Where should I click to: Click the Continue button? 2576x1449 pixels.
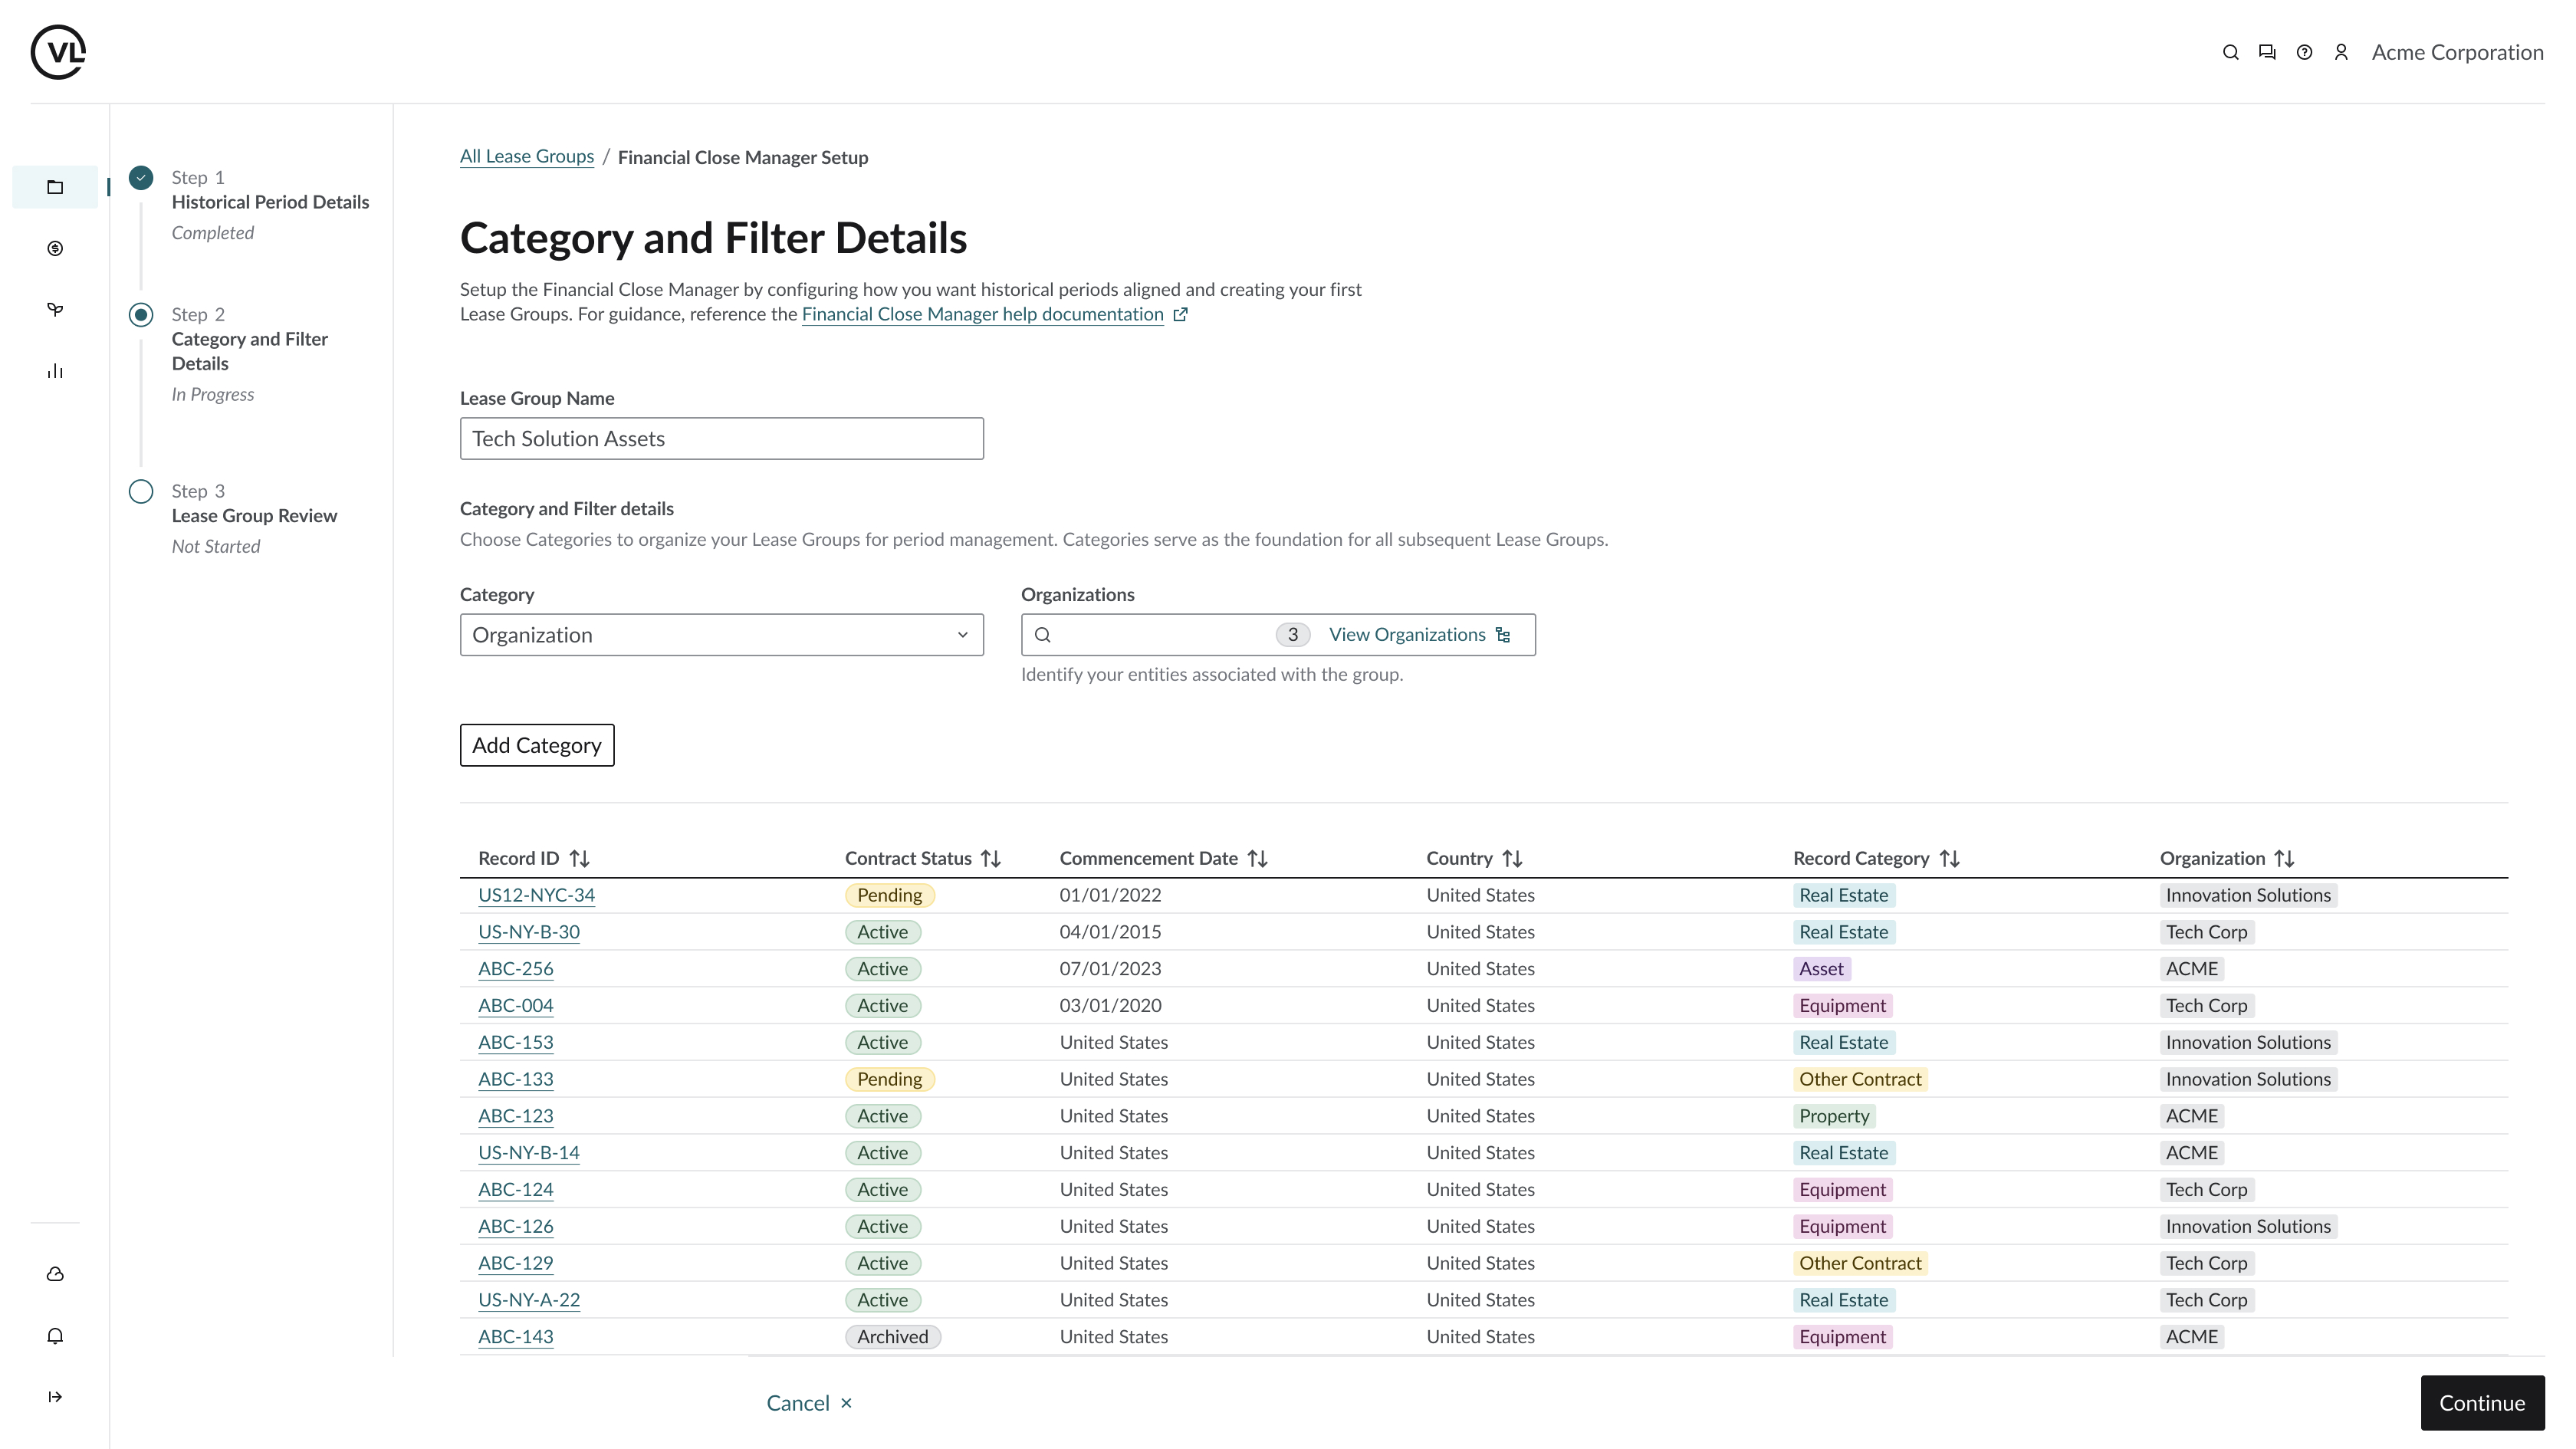pos(2481,1403)
